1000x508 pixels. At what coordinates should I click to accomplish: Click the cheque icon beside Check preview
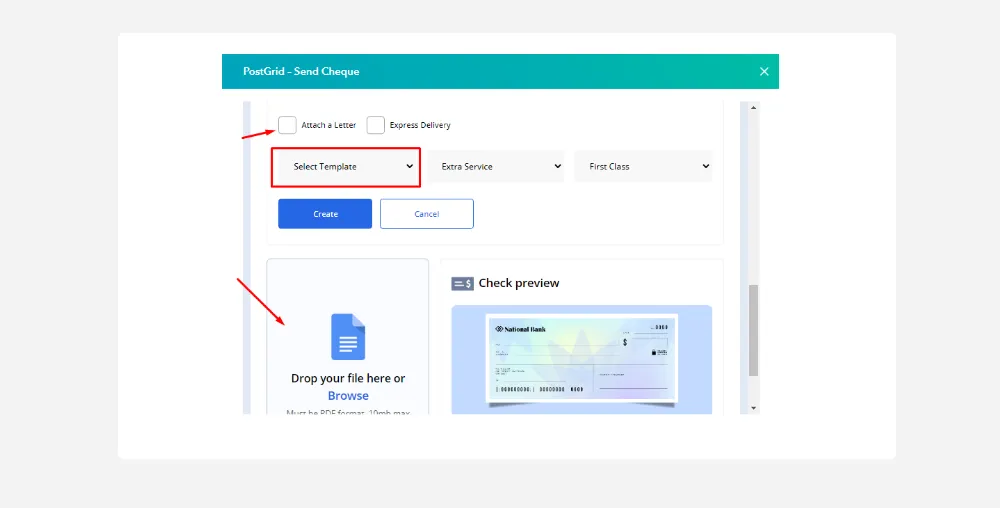[462, 284]
